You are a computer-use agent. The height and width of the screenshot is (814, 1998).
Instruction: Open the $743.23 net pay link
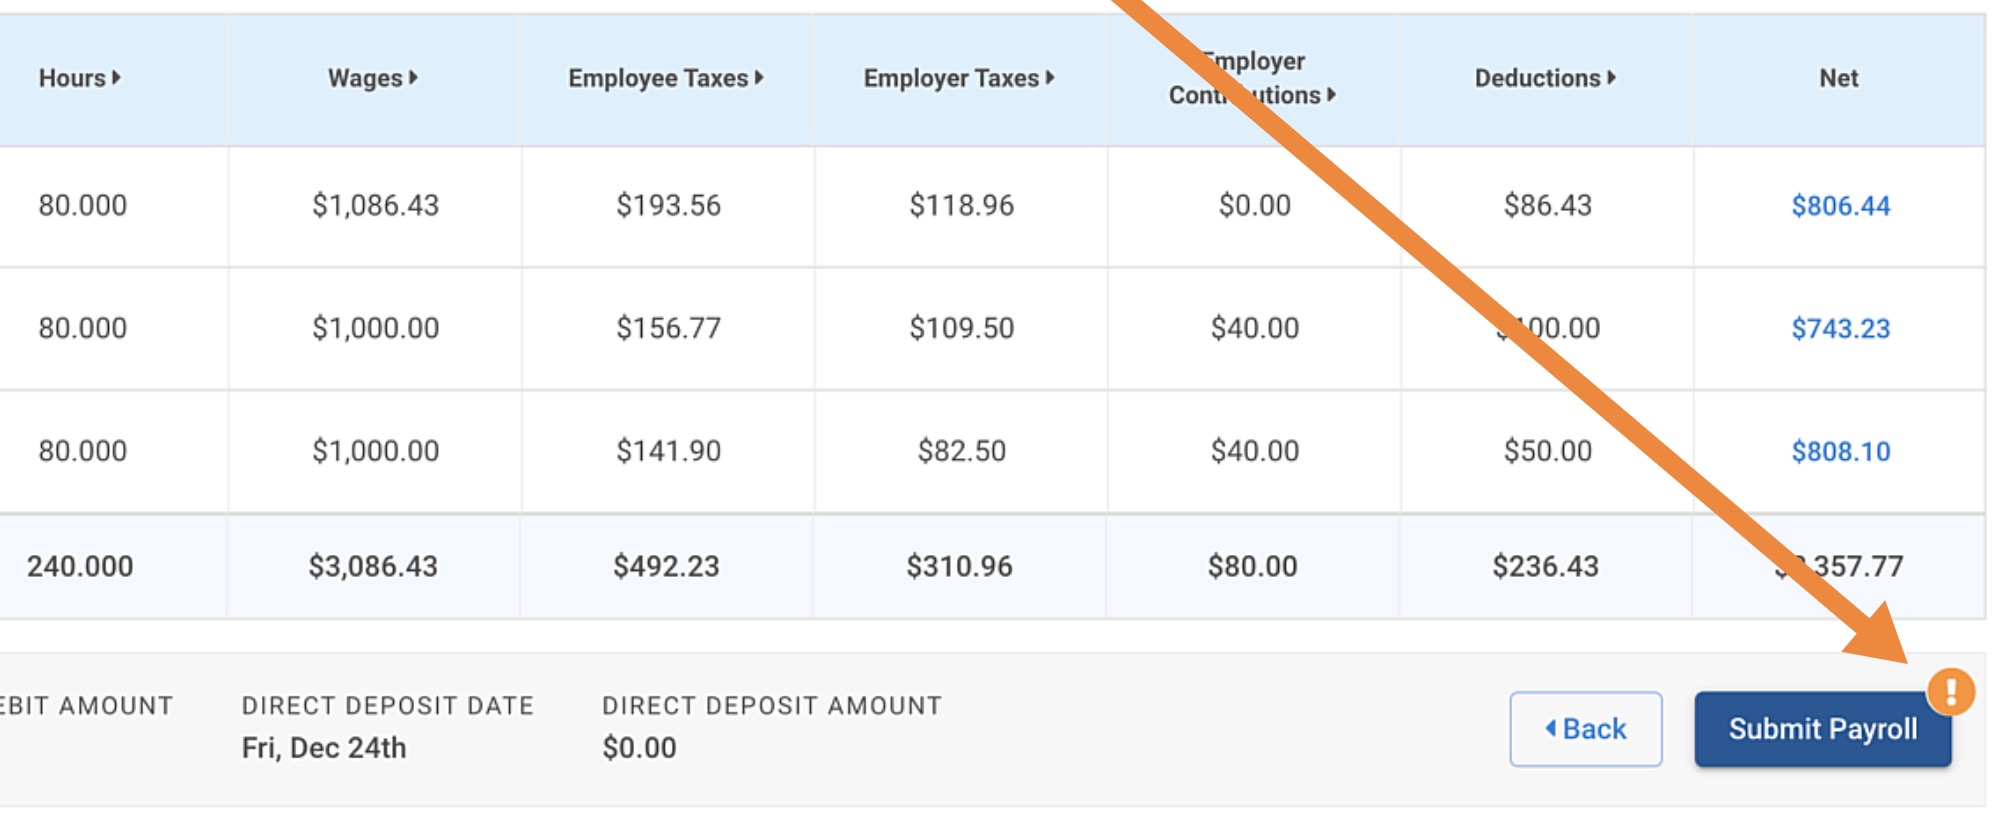click(x=1840, y=329)
